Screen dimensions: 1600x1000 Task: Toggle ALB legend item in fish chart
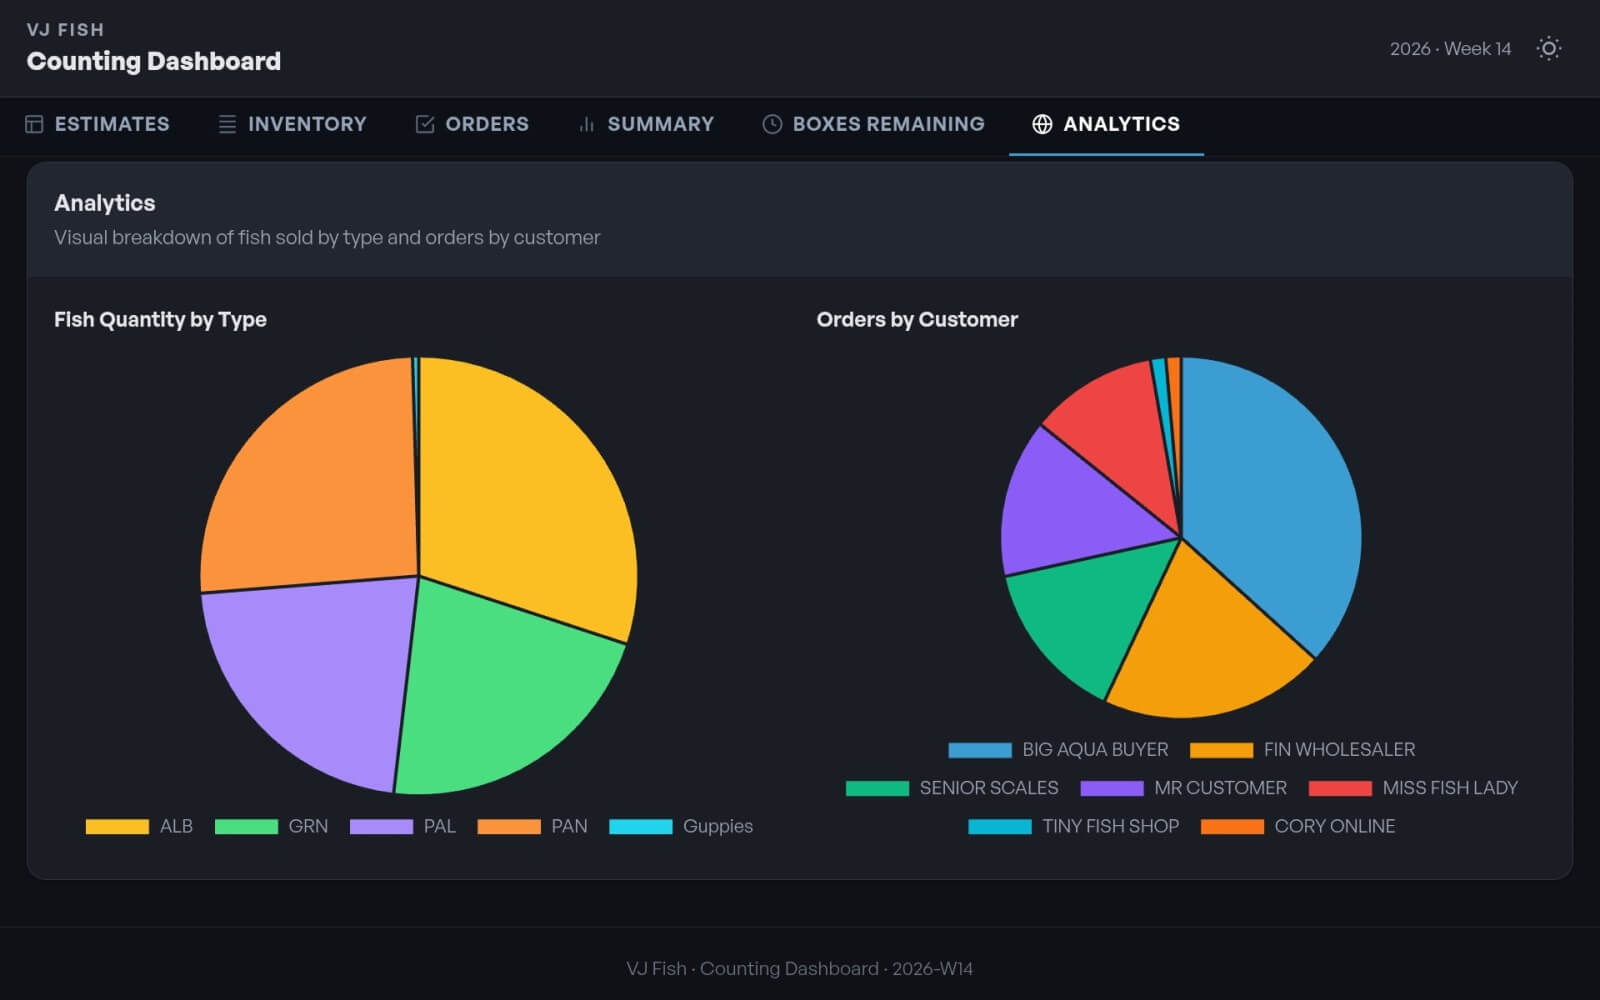139,826
